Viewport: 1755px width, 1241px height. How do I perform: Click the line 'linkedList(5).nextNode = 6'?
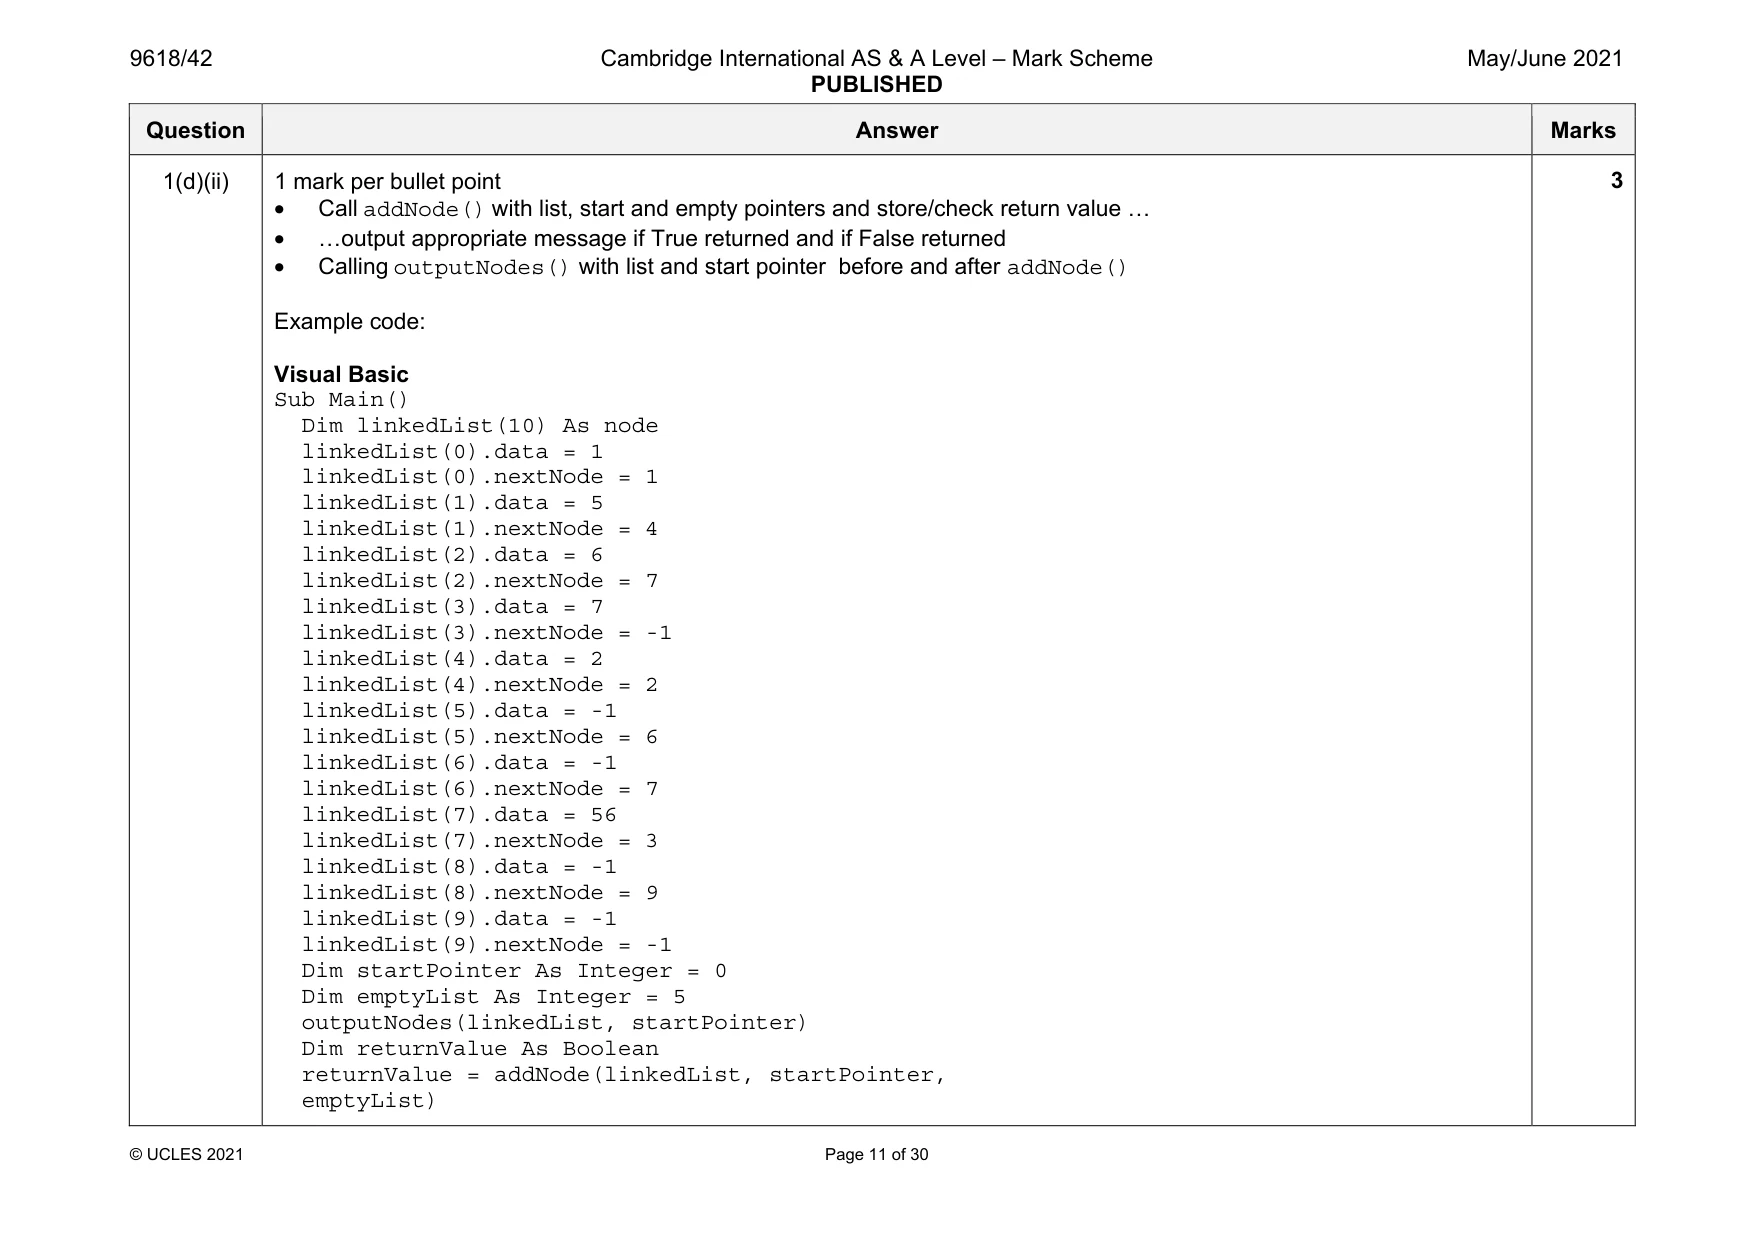click(x=480, y=737)
